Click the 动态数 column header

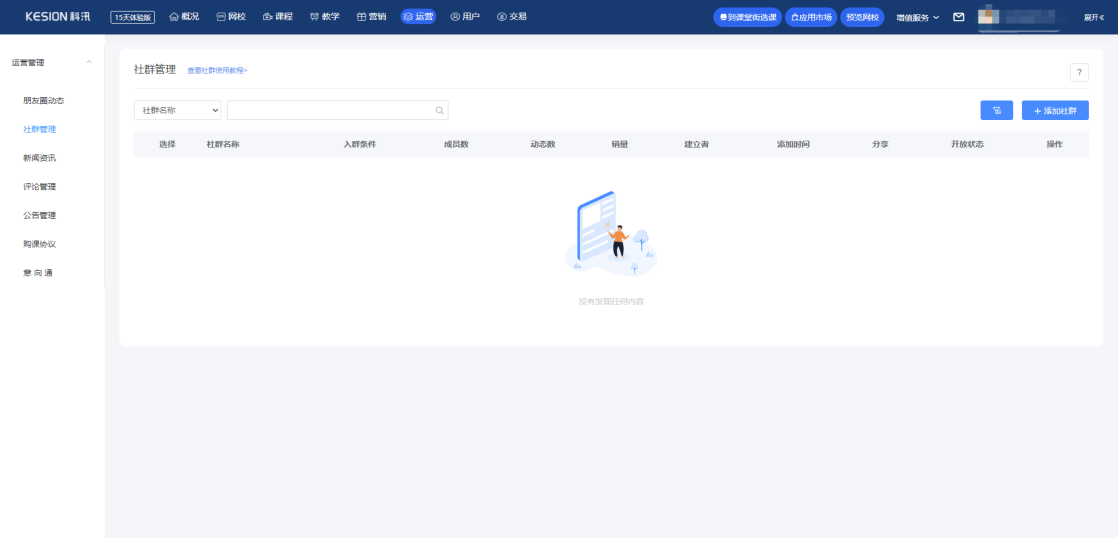click(543, 144)
